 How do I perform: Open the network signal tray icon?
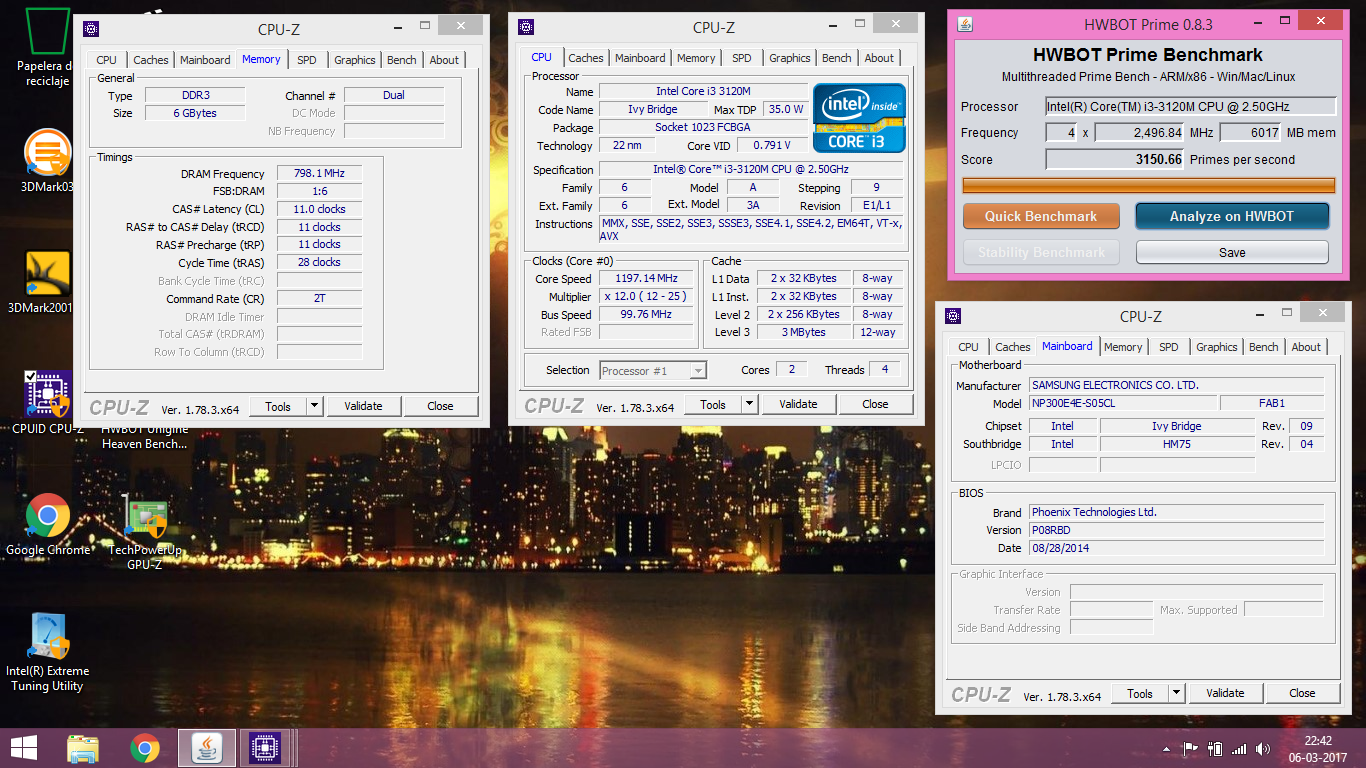[1240, 749]
